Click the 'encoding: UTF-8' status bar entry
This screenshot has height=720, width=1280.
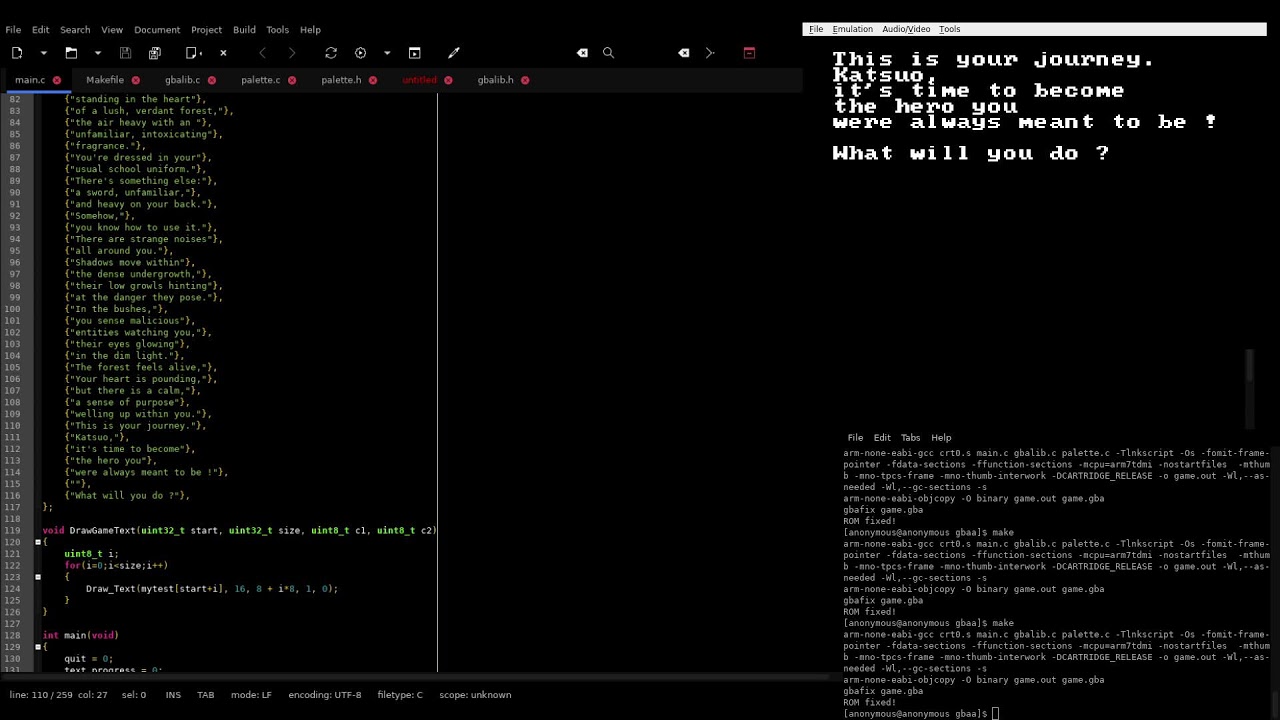pos(324,695)
